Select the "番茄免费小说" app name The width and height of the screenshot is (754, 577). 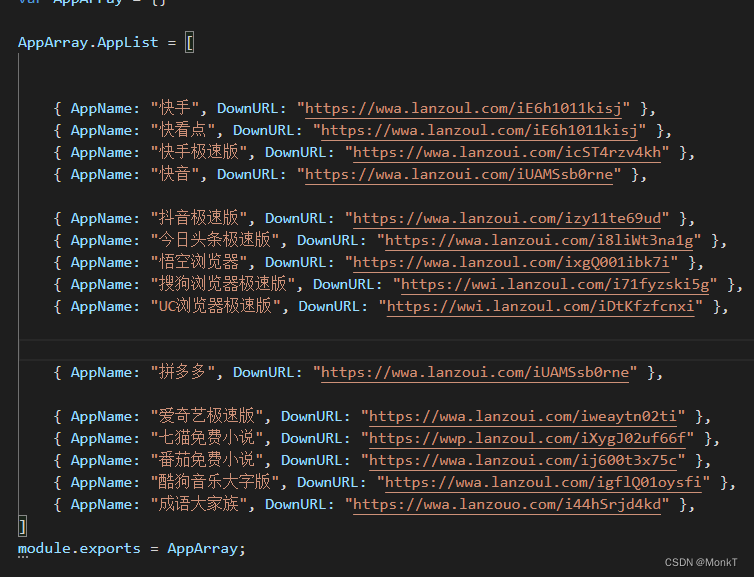(207, 460)
